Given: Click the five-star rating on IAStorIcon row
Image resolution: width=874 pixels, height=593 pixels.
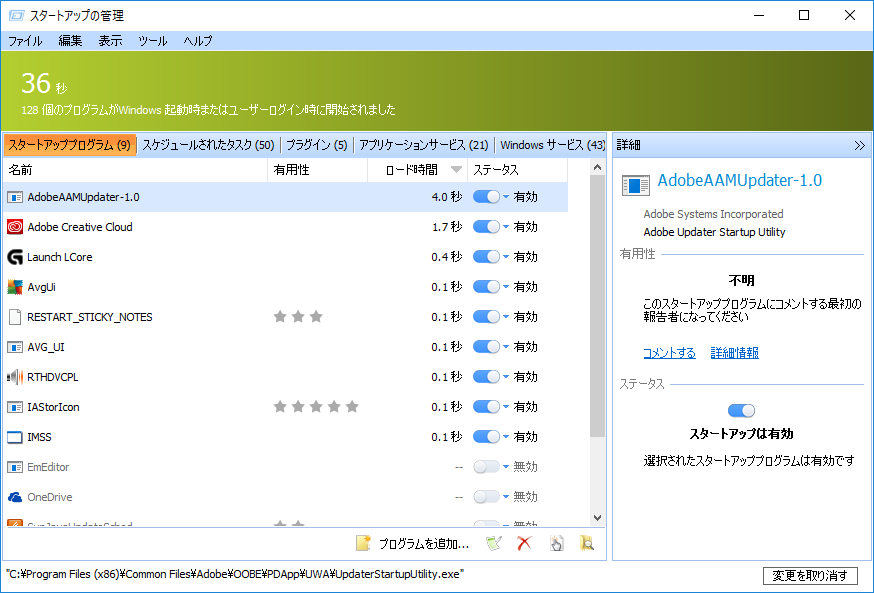Looking at the screenshot, I should pos(316,407).
